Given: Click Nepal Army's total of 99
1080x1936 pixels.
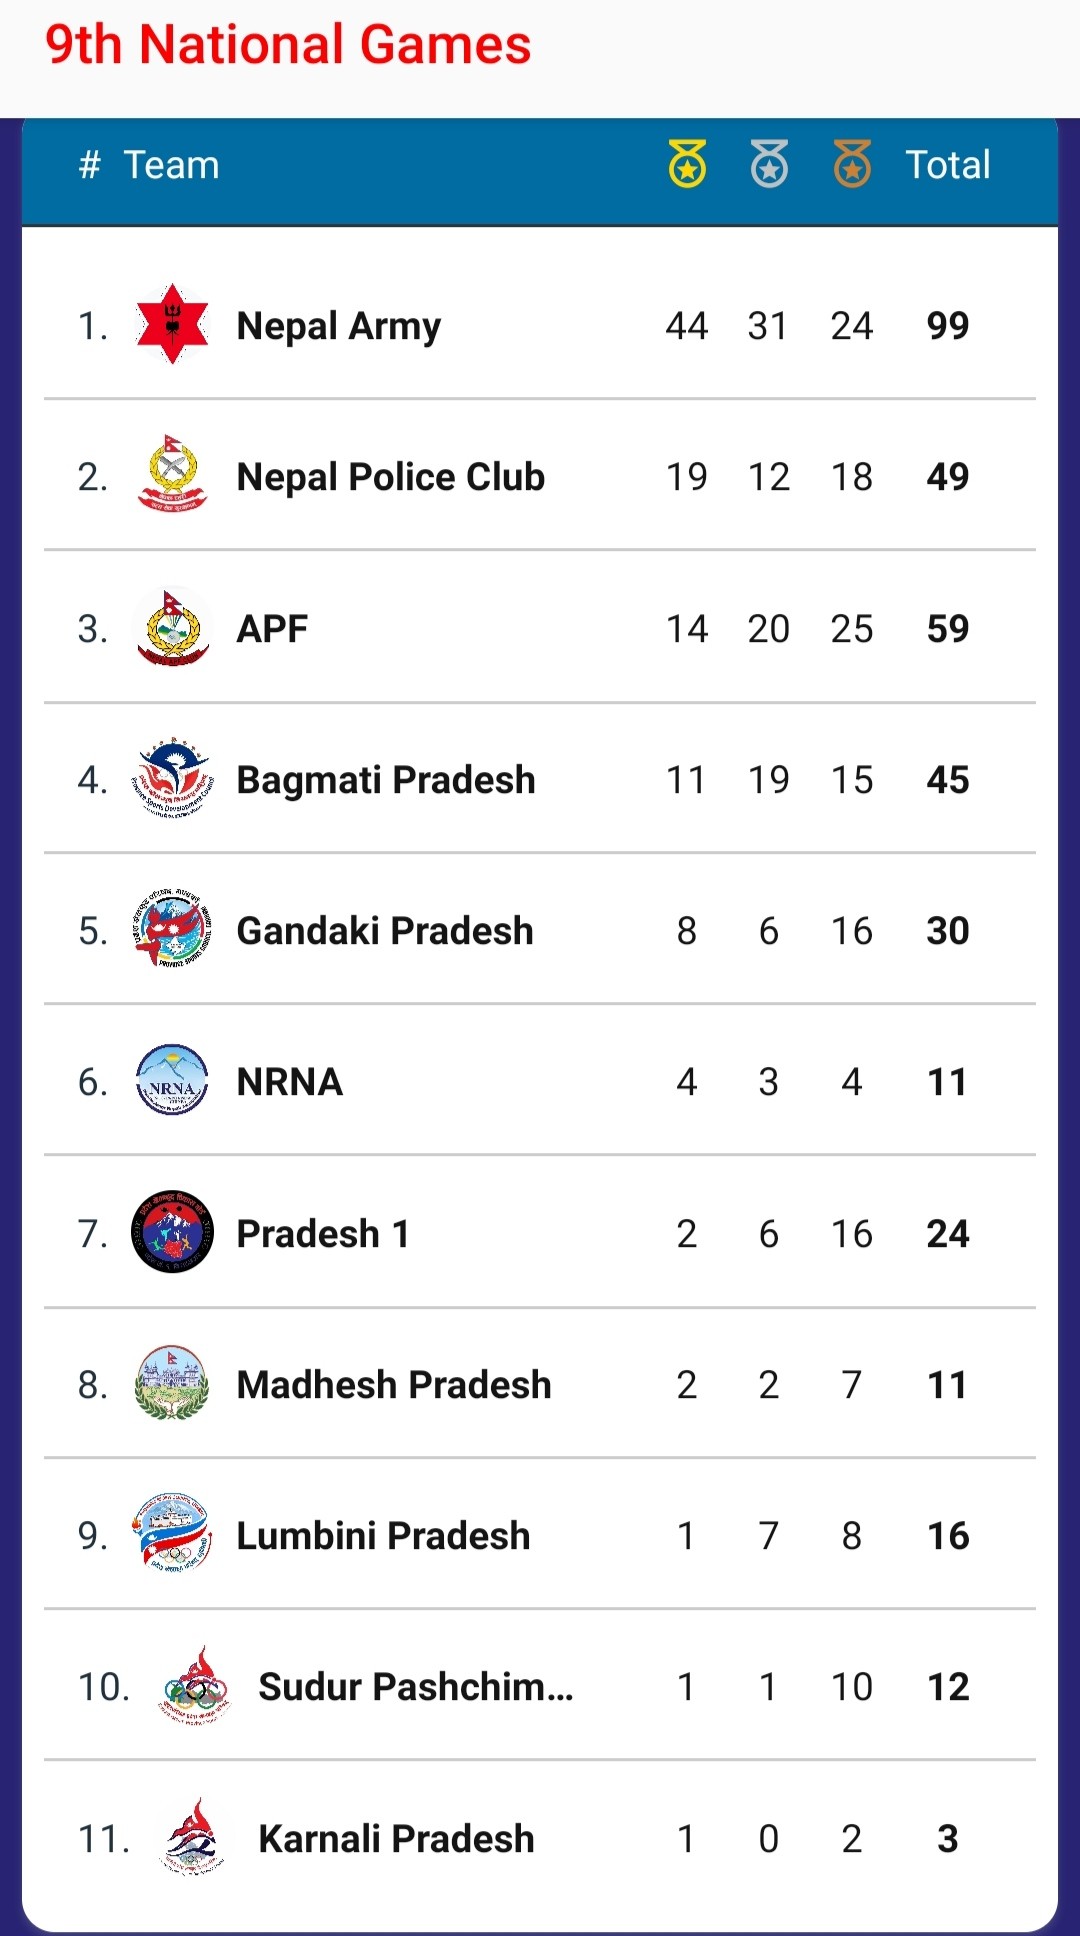Looking at the screenshot, I should pyautogui.click(x=947, y=326).
